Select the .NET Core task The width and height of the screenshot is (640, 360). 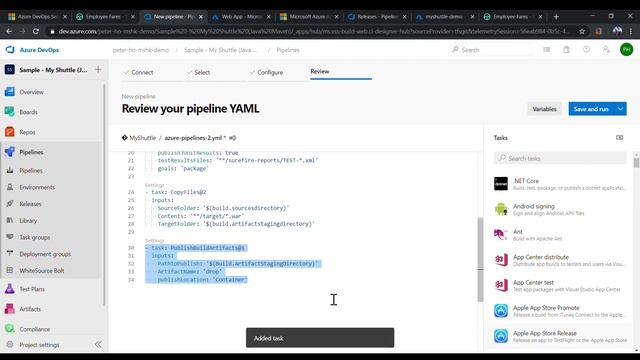(559, 184)
